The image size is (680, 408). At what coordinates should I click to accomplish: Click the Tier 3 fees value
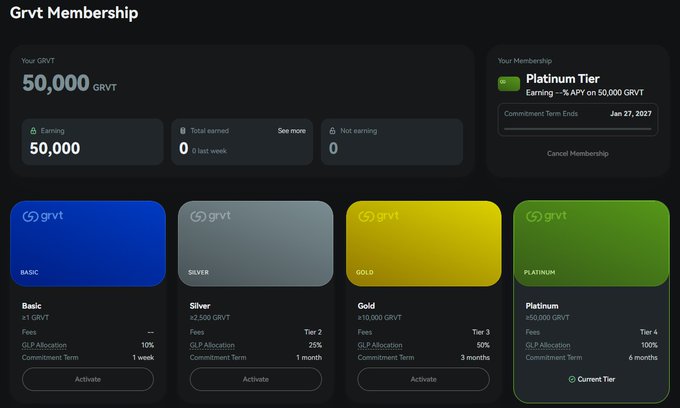(481, 332)
